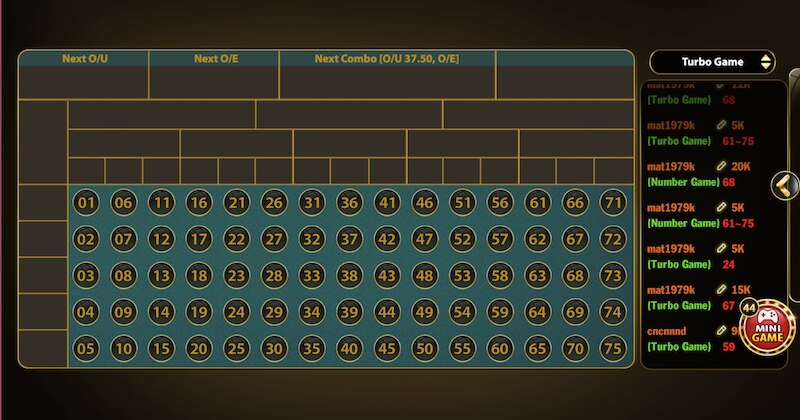The width and height of the screenshot is (800, 420).
Task: Click the Turbo Game up/down arrows
Action: 766,62
